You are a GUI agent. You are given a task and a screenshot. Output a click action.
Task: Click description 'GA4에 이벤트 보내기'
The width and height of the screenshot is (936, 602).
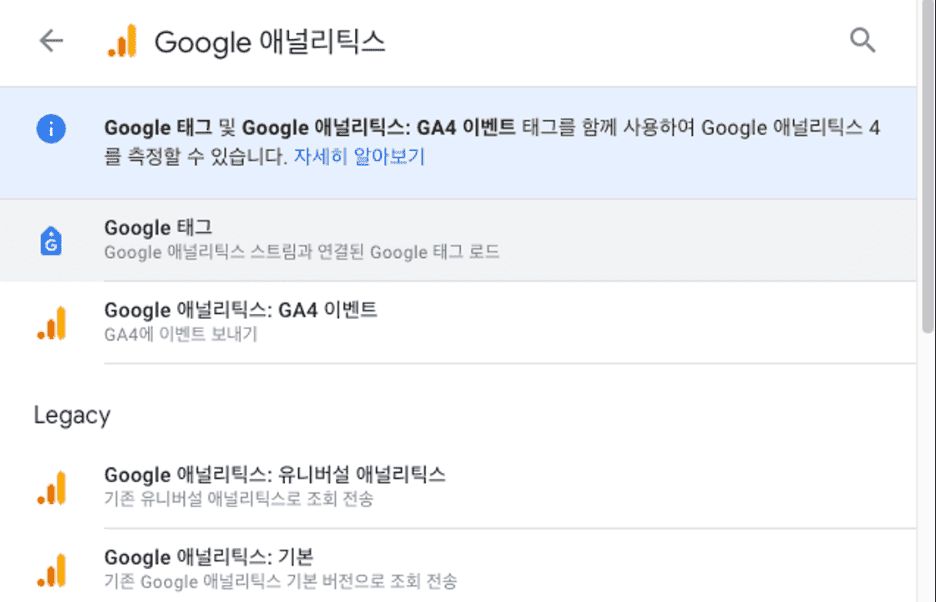pyautogui.click(x=180, y=334)
